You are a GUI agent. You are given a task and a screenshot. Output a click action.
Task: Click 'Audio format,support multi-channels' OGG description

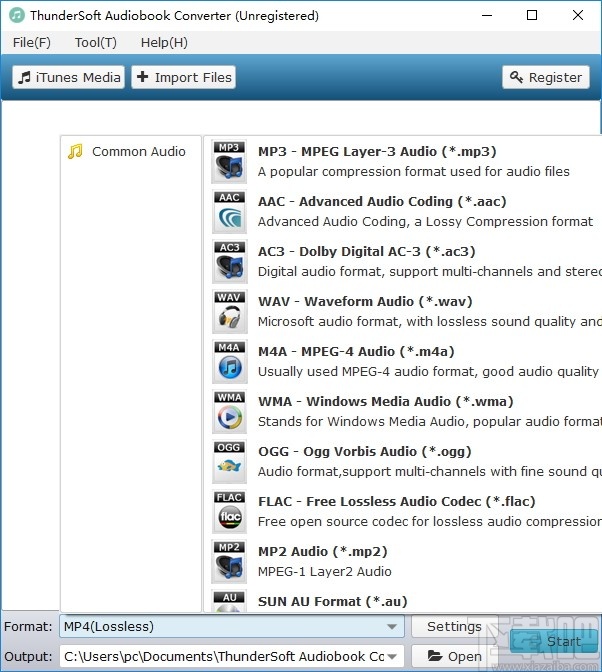(x=430, y=471)
